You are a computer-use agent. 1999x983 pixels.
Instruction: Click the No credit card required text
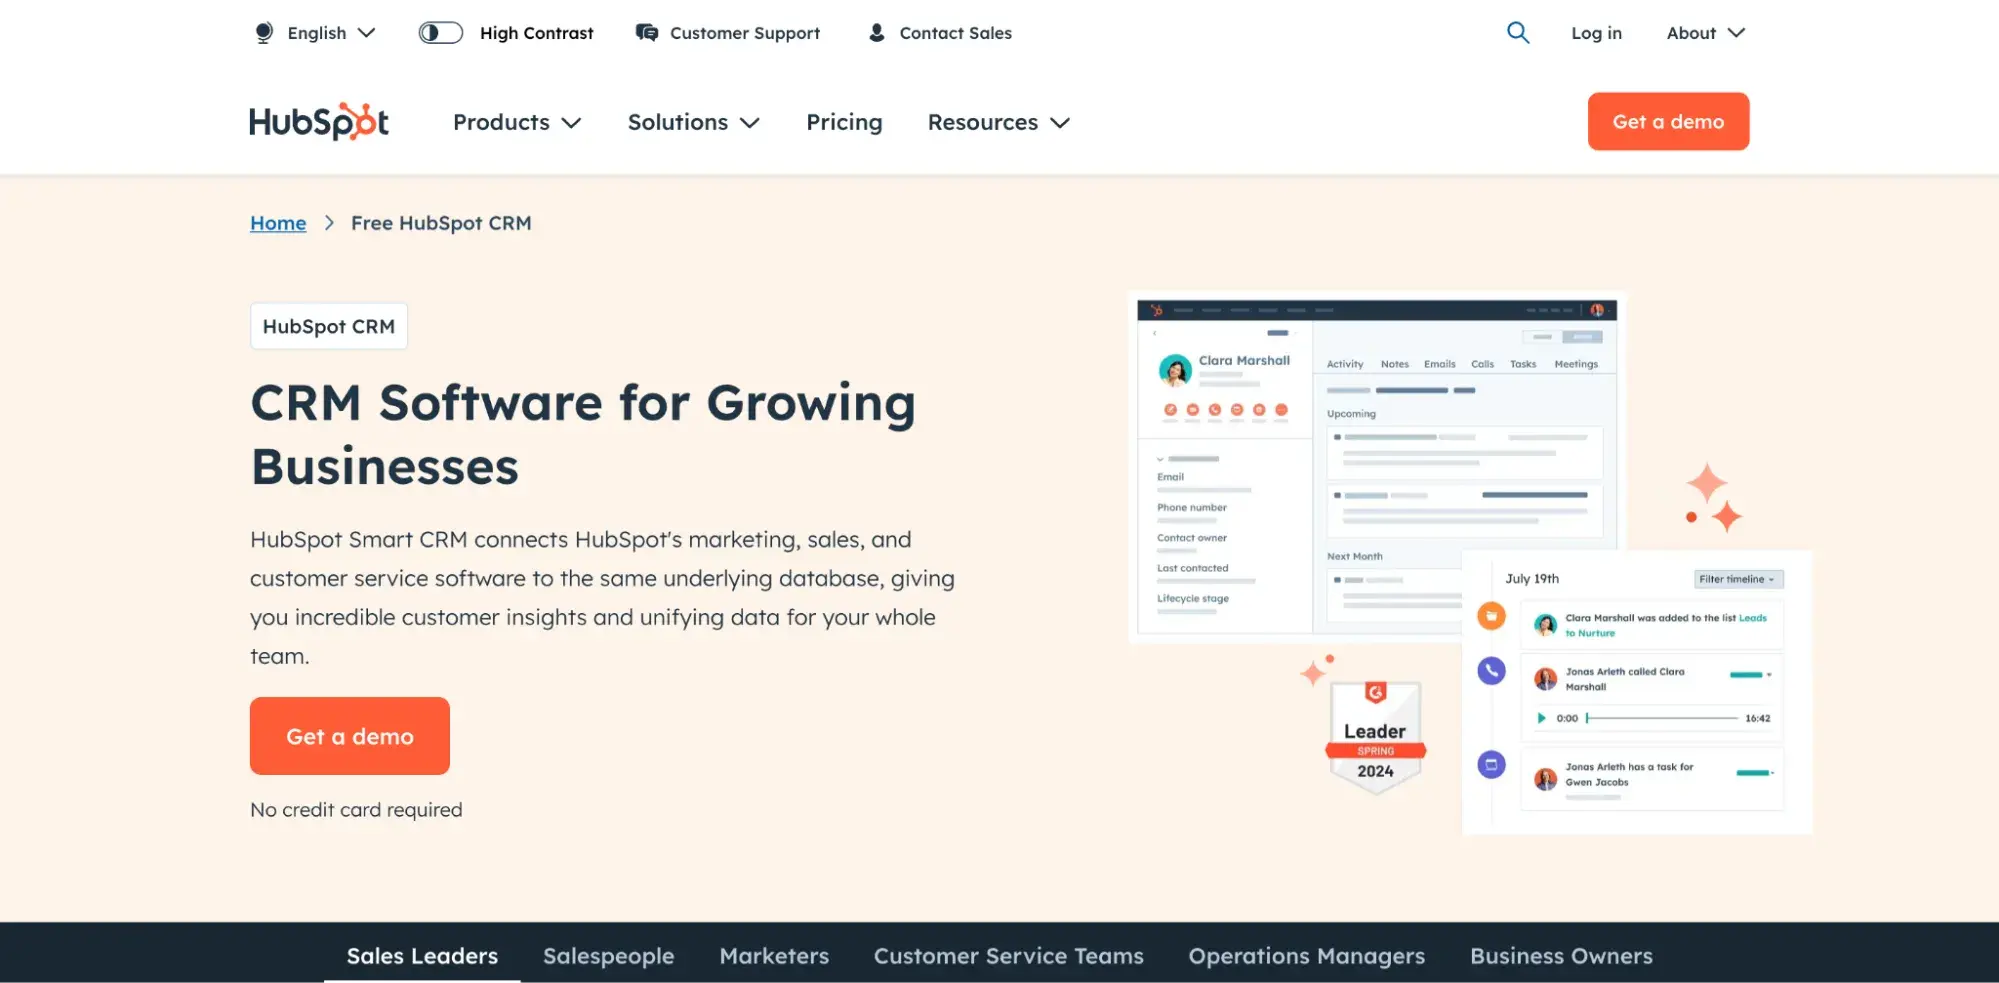(356, 810)
